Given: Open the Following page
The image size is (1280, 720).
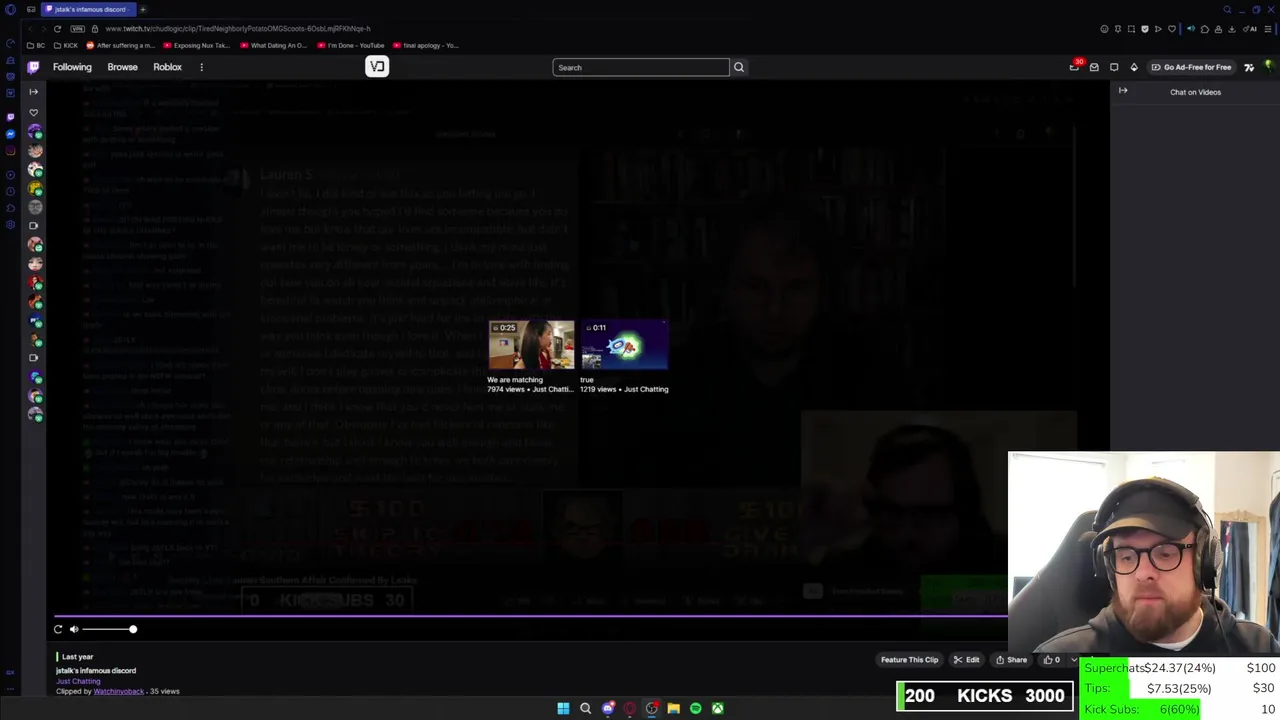Looking at the screenshot, I should point(72,67).
